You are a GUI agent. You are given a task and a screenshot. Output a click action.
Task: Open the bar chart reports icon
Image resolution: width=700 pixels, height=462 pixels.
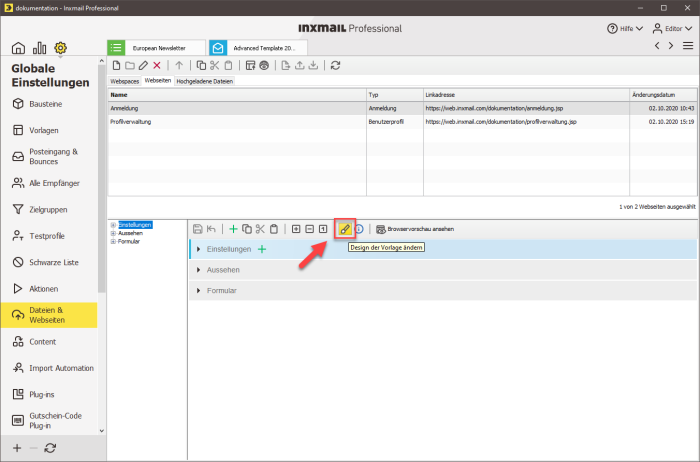[x=39, y=48]
